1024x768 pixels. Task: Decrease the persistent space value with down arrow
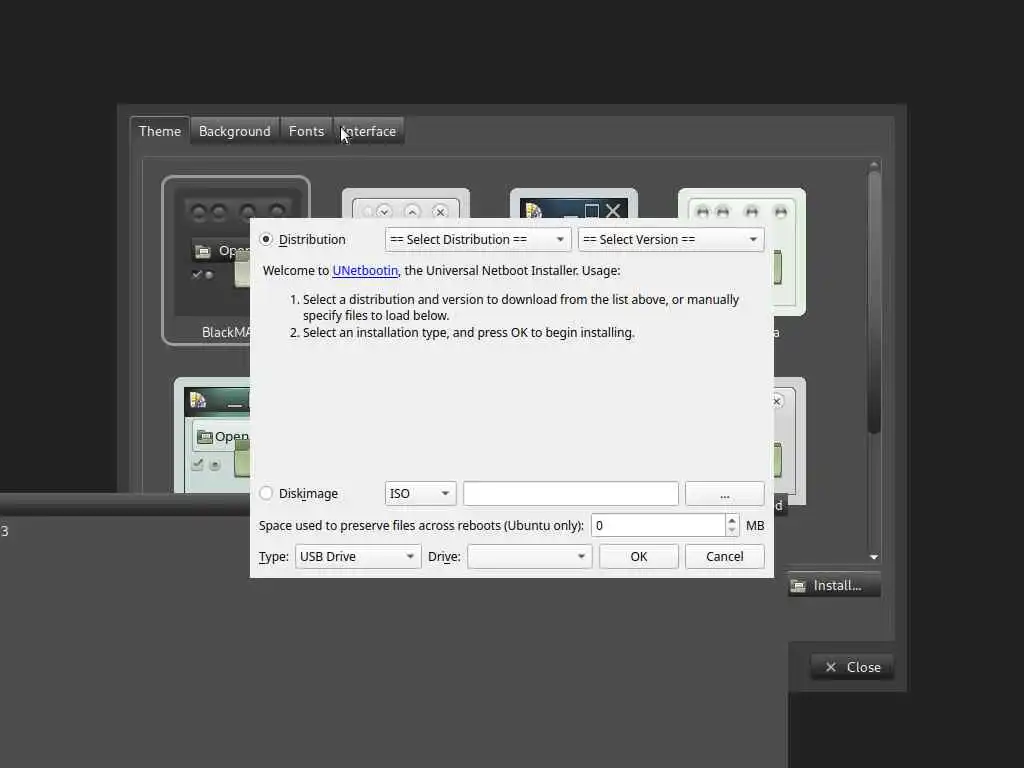[x=732, y=530]
